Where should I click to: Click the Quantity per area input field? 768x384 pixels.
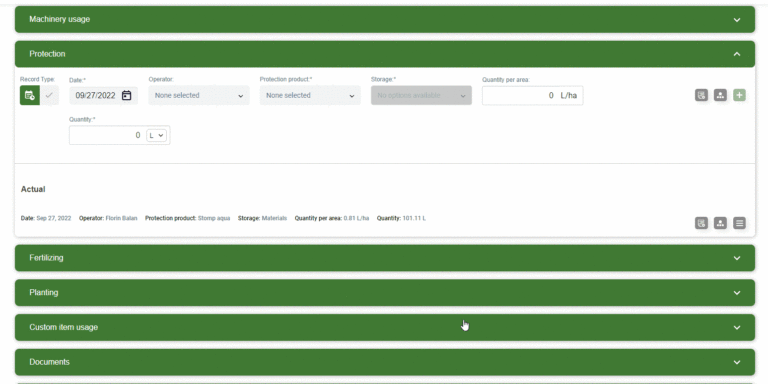532,96
